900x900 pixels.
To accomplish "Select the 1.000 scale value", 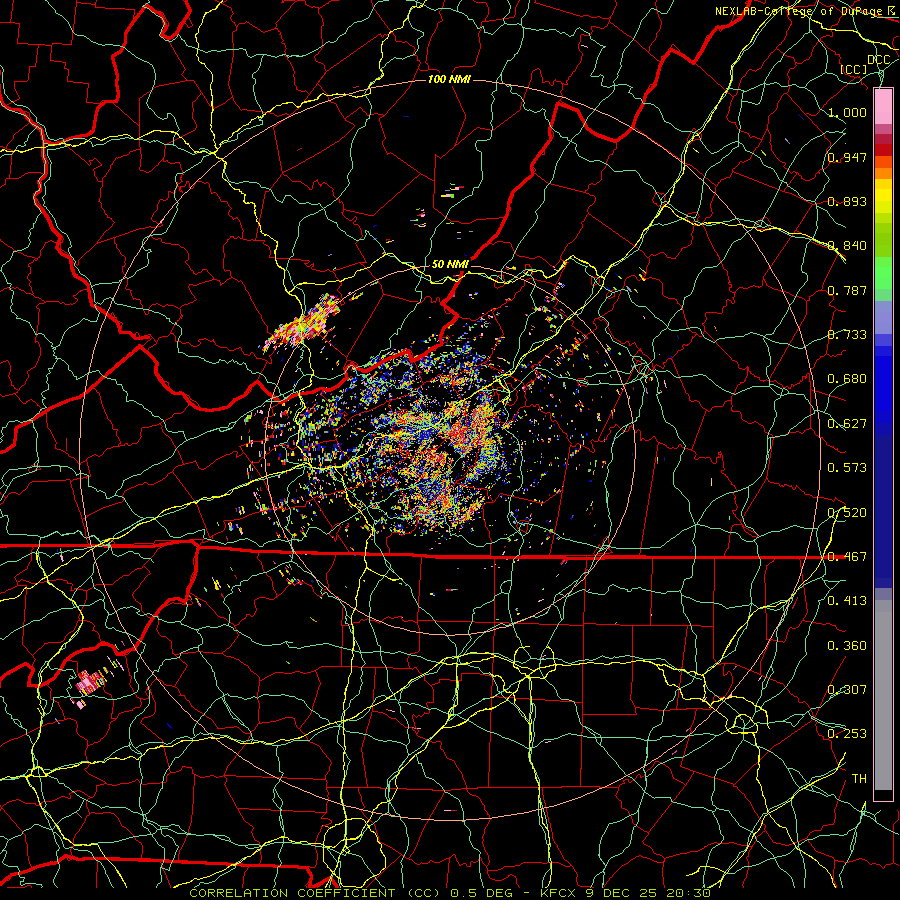I will (847, 112).
